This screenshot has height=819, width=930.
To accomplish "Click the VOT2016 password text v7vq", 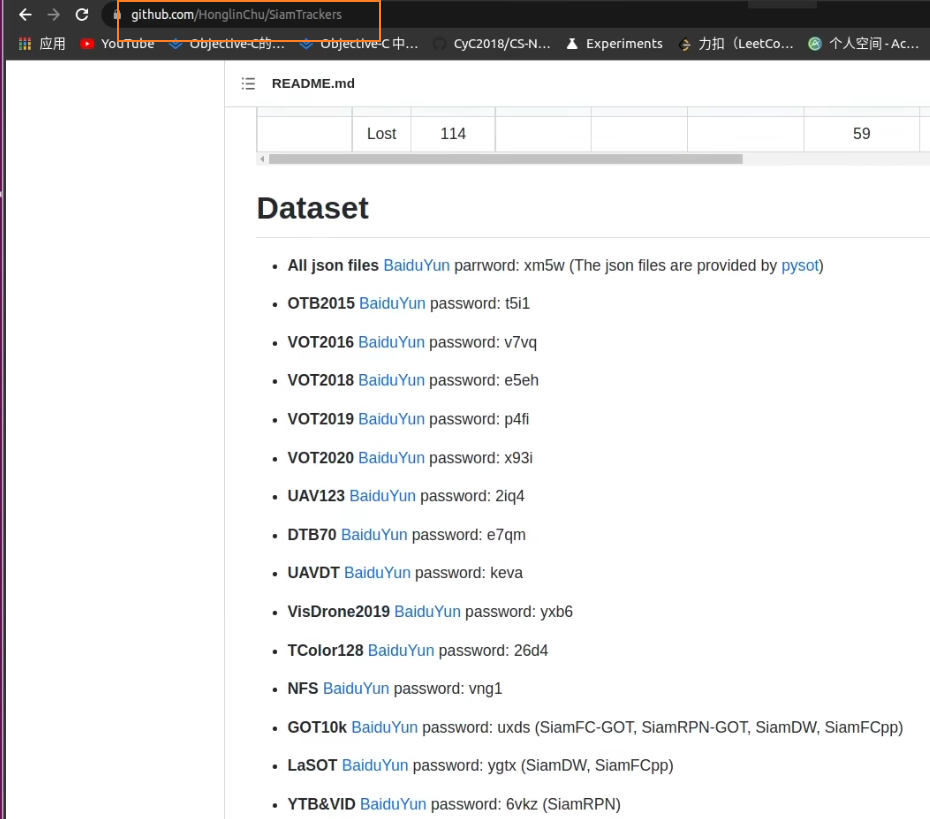I will [x=520, y=342].
